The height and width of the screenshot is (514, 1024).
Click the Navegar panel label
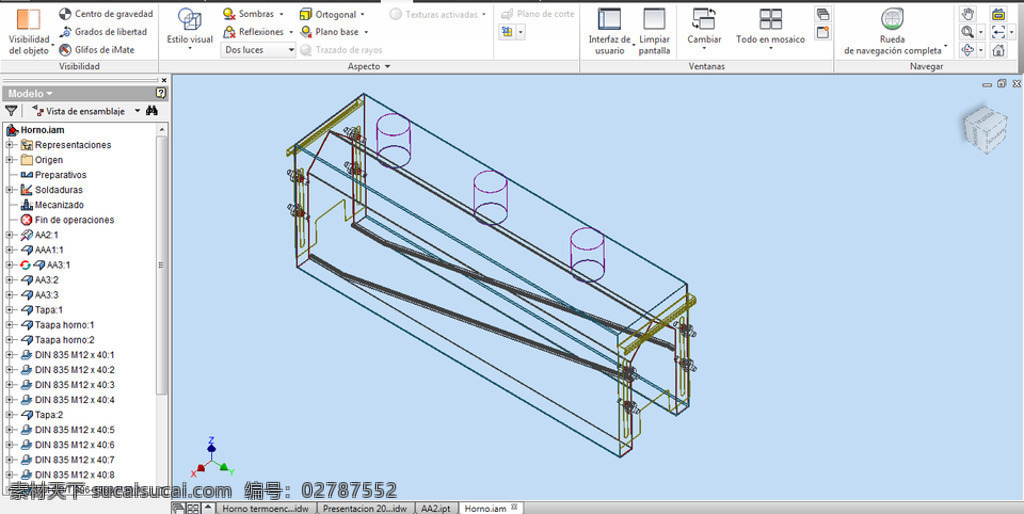(926, 66)
